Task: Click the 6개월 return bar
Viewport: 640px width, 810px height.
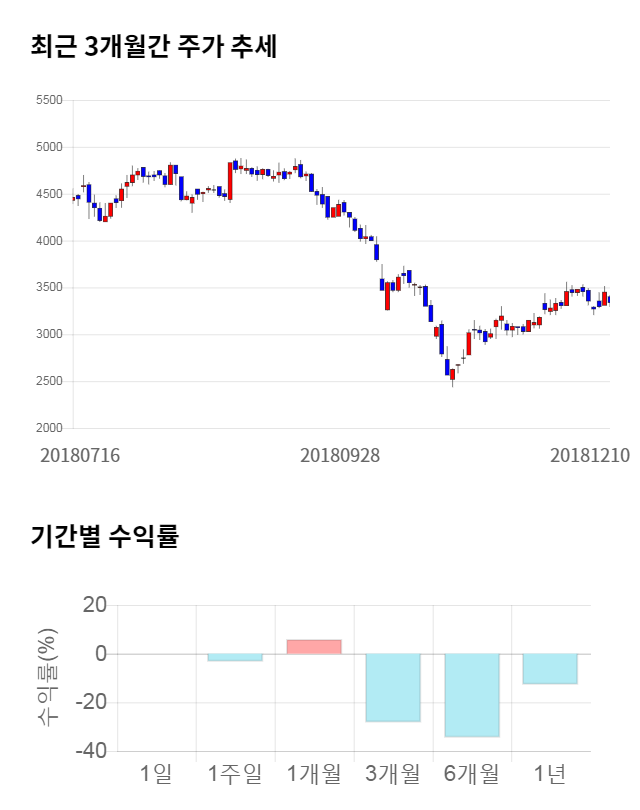Action: (472, 695)
